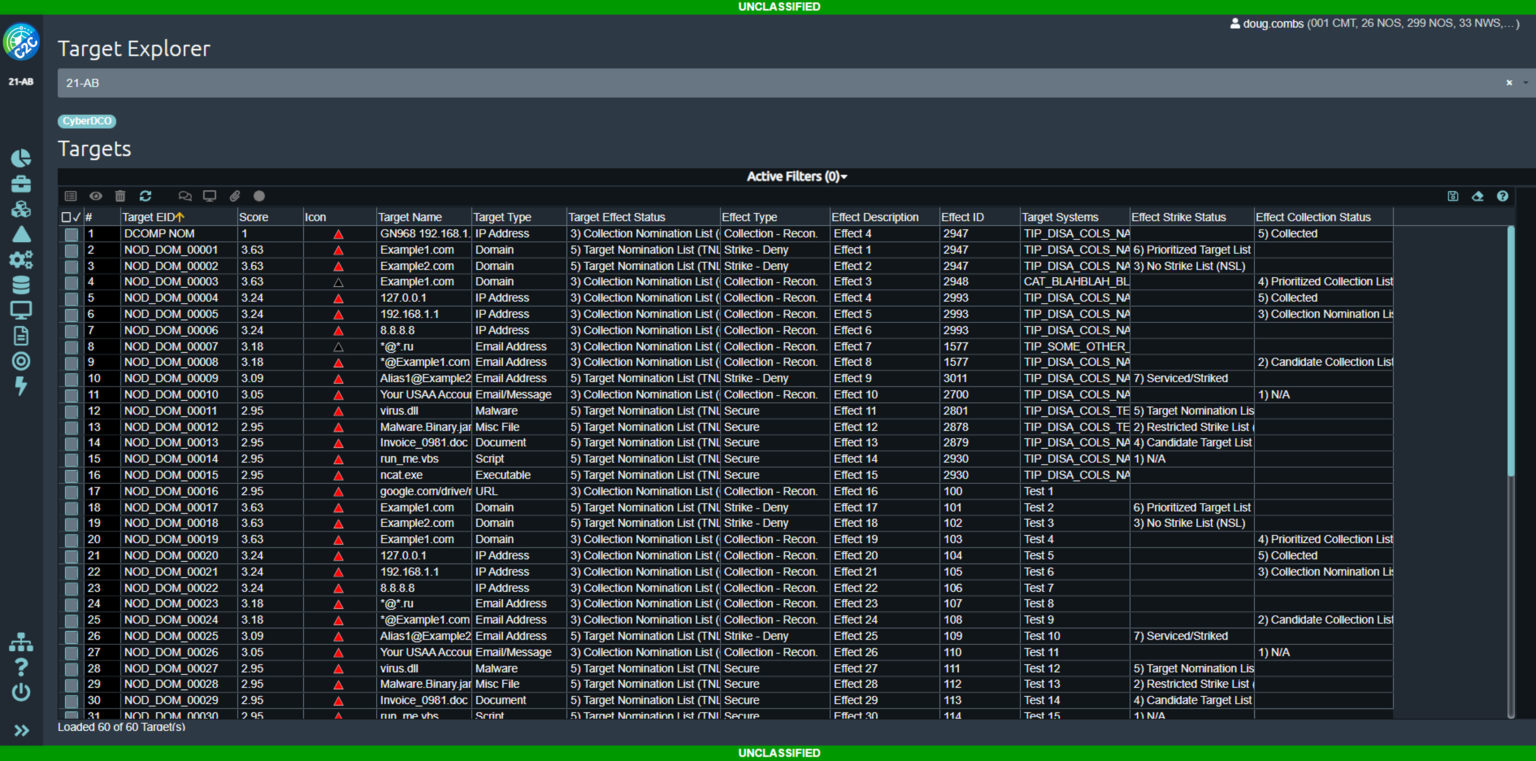Viewport: 1536px width, 761px height.
Task: Click the Effect Strike Status column header
Action: [1178, 217]
